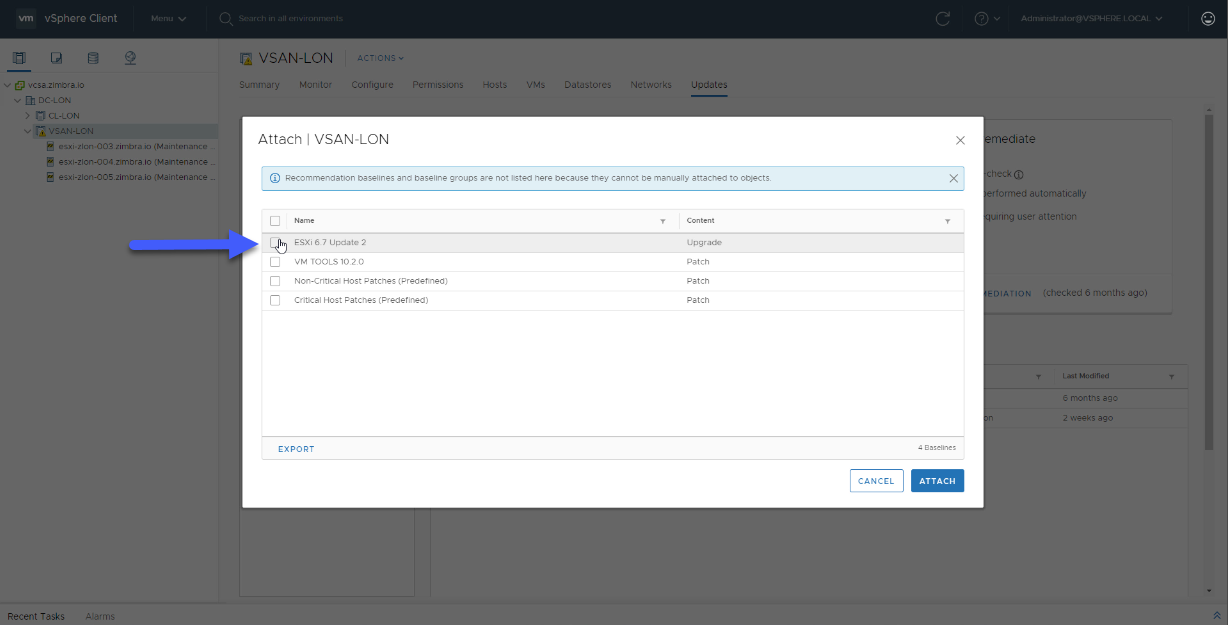
Task: Switch to the Permissions tab
Action: point(438,85)
